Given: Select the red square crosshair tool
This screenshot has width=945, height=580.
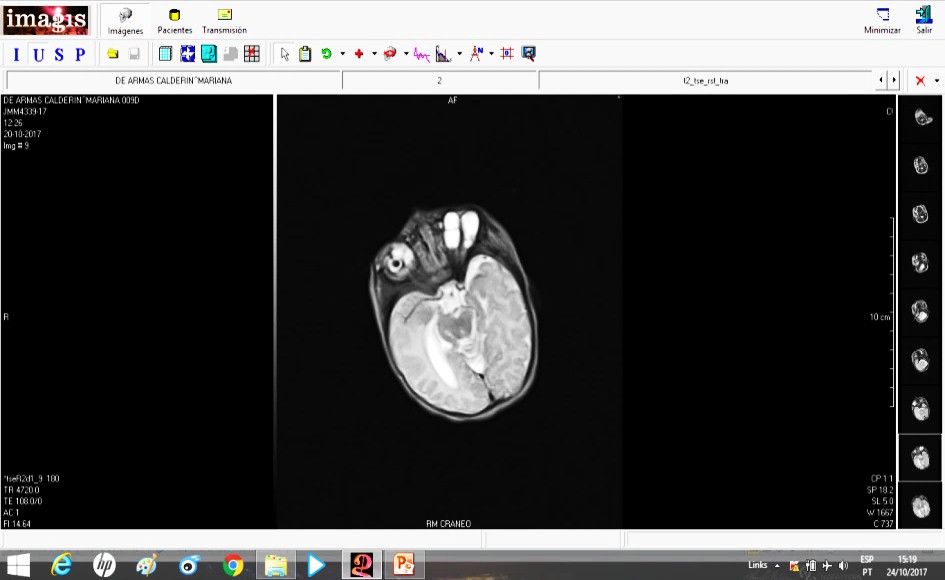Looking at the screenshot, I should pos(507,54).
